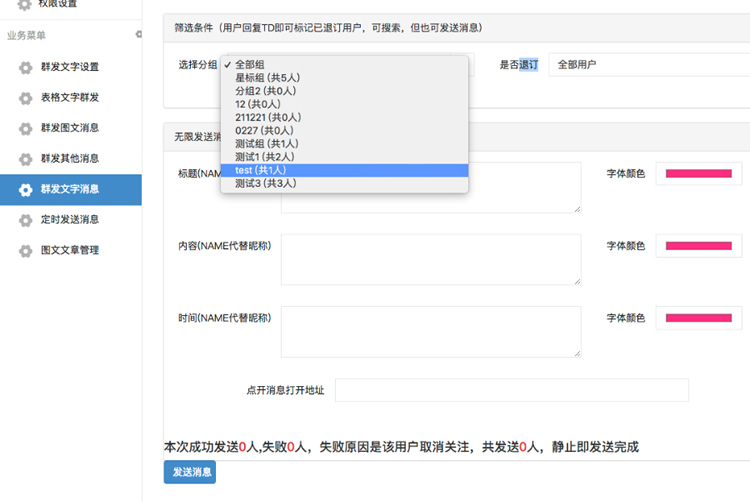Pick font color swatch for 标题 row
Screen dimensions: 750x502
699,174
